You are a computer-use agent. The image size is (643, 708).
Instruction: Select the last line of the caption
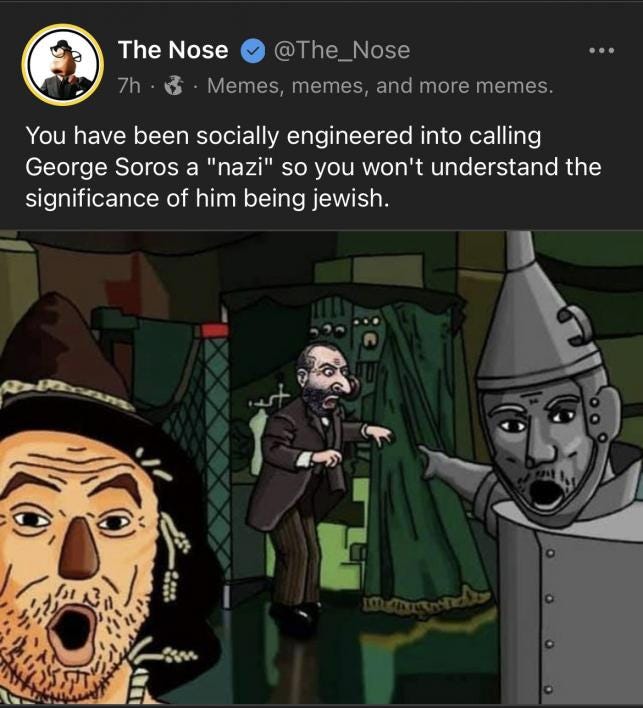pyautogui.click(x=207, y=199)
